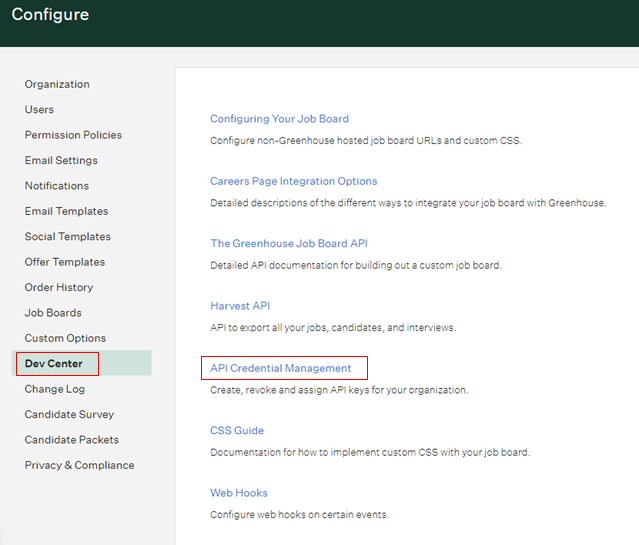Follow The Greenhouse Job Board API link
This screenshot has height=545, width=639.
click(289, 243)
